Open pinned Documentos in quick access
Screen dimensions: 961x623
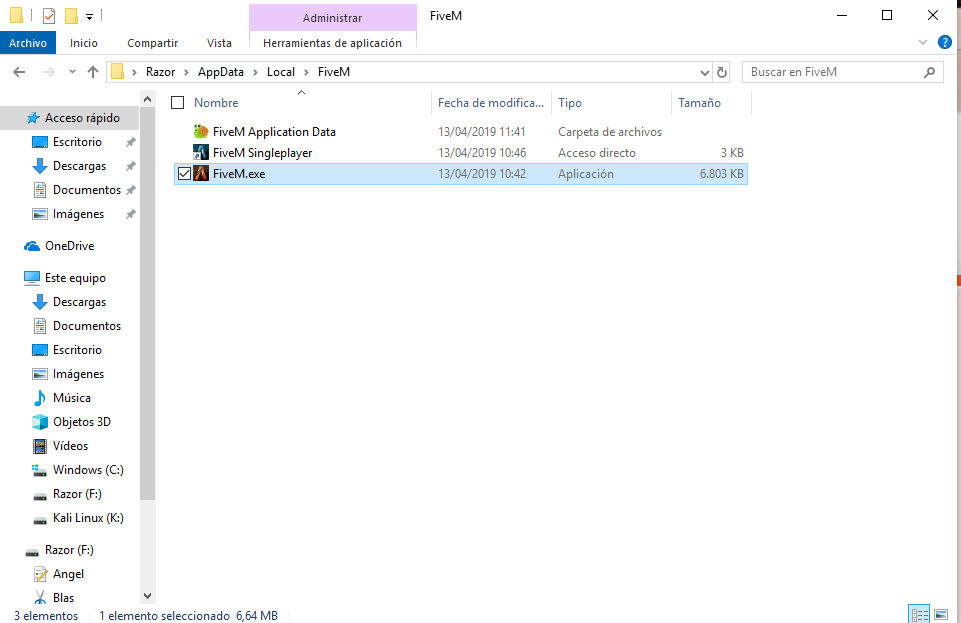(86, 190)
